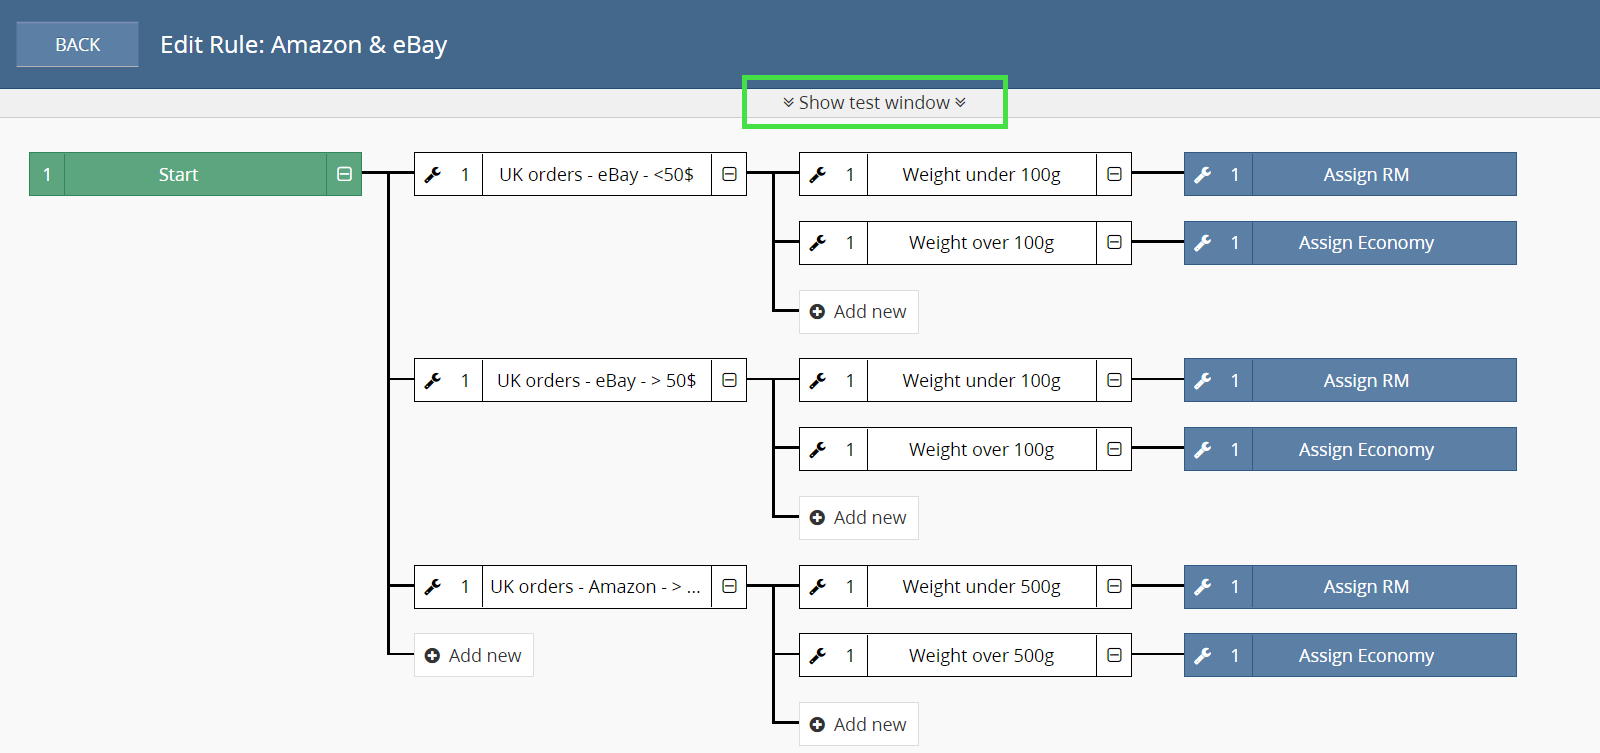Viewport: 1600px width, 753px height.
Task: Collapse the UK orders - eBay - > 50$ branch
Action: pyautogui.click(x=729, y=380)
